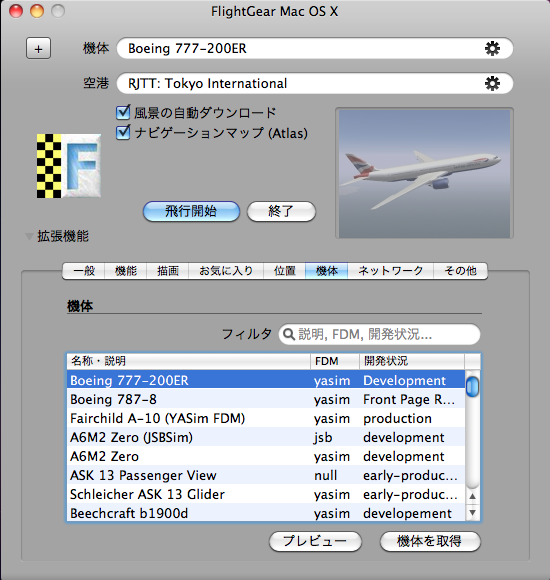Image resolution: width=550 pixels, height=580 pixels.
Task: Click the 飛行開始 button
Action: click(191, 211)
